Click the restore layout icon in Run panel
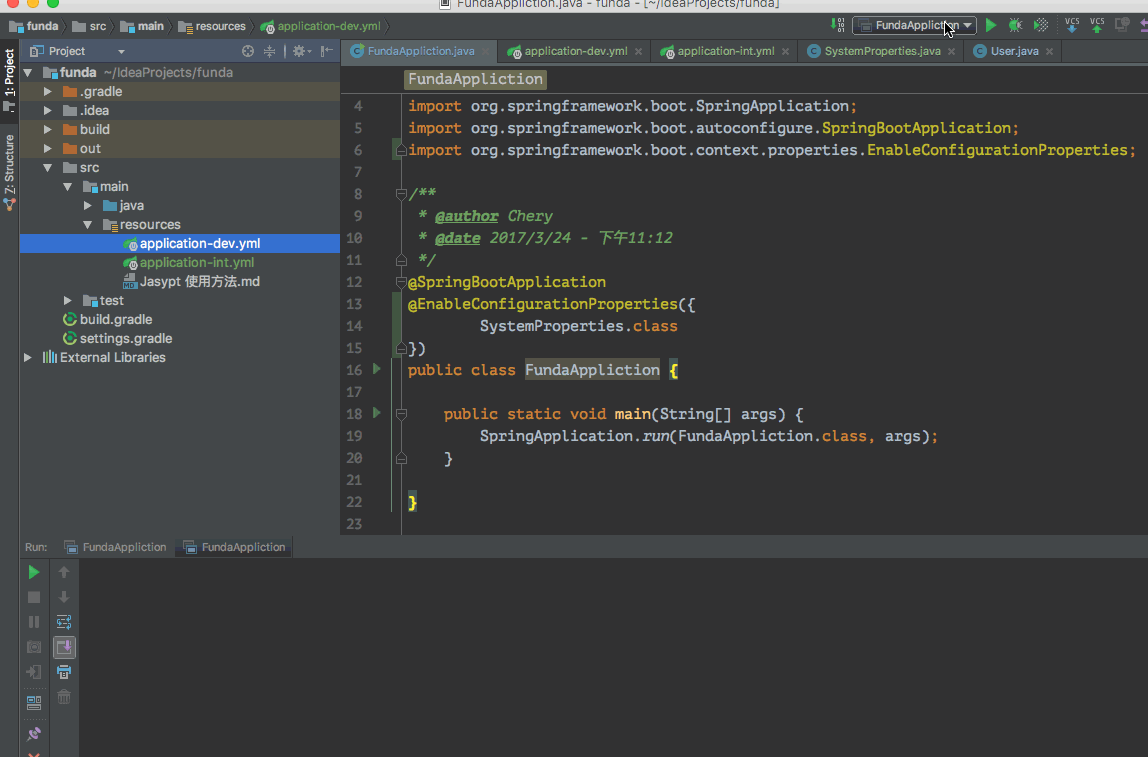 pyautogui.click(x=34, y=703)
